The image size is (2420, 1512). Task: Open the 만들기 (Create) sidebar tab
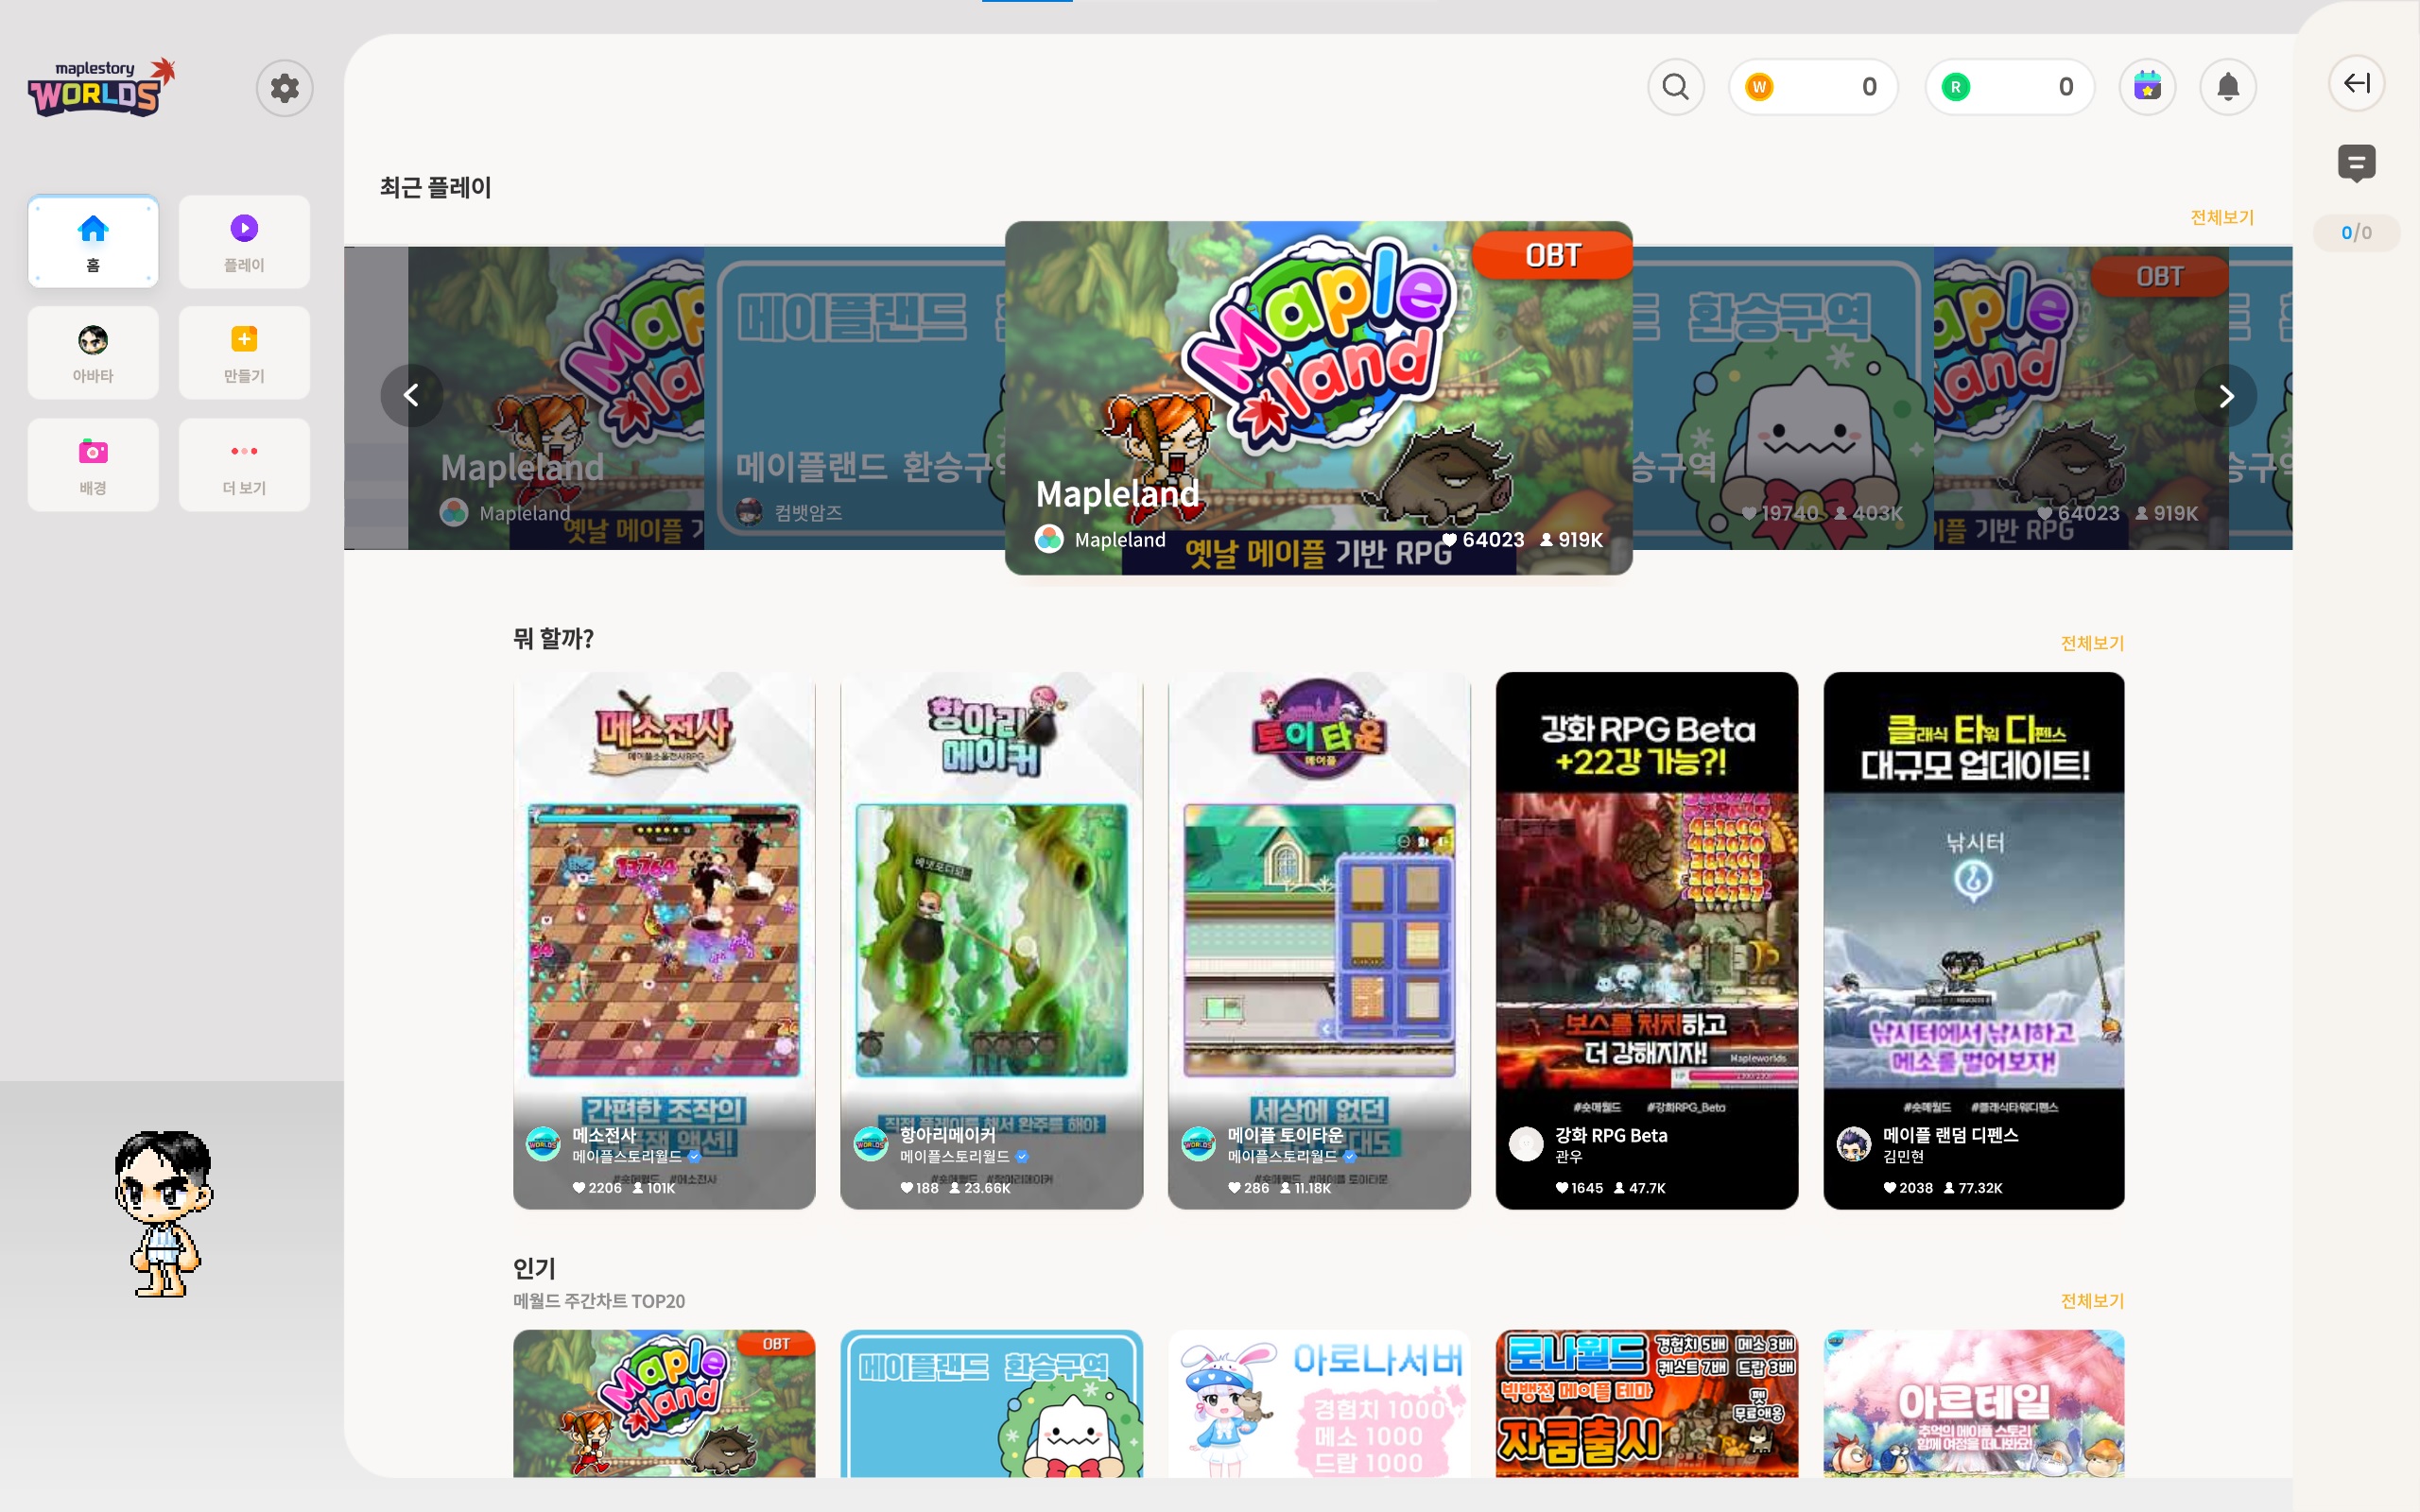pyautogui.click(x=244, y=353)
